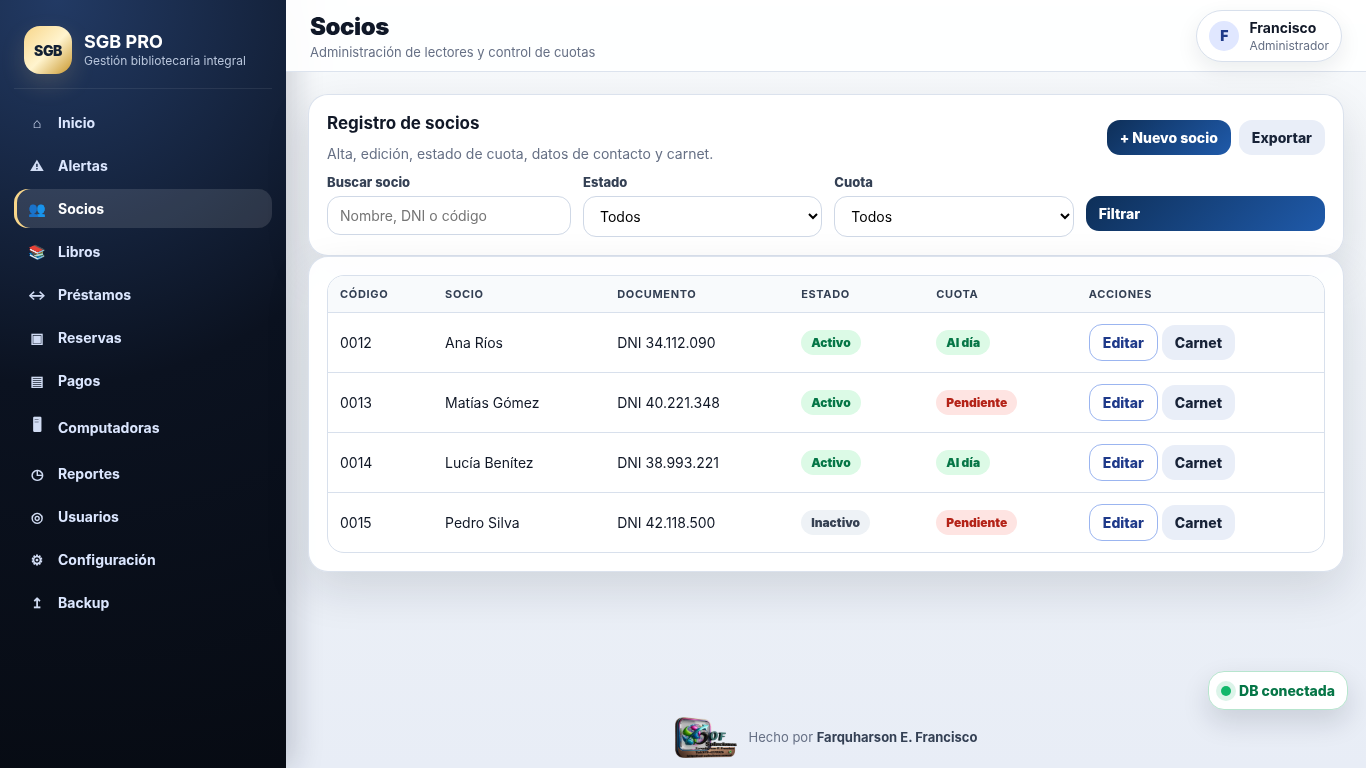Go to the Alertas section

(x=143, y=166)
